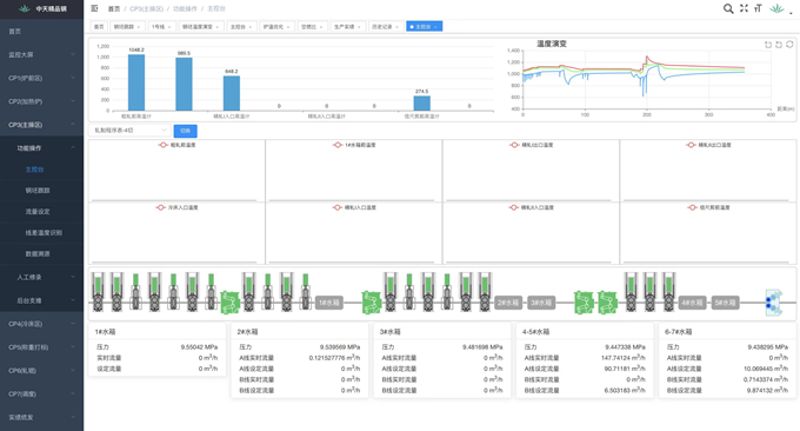Toggle the 粗轧前温度 legend series
This screenshot has width=800, height=431.
click(177, 145)
